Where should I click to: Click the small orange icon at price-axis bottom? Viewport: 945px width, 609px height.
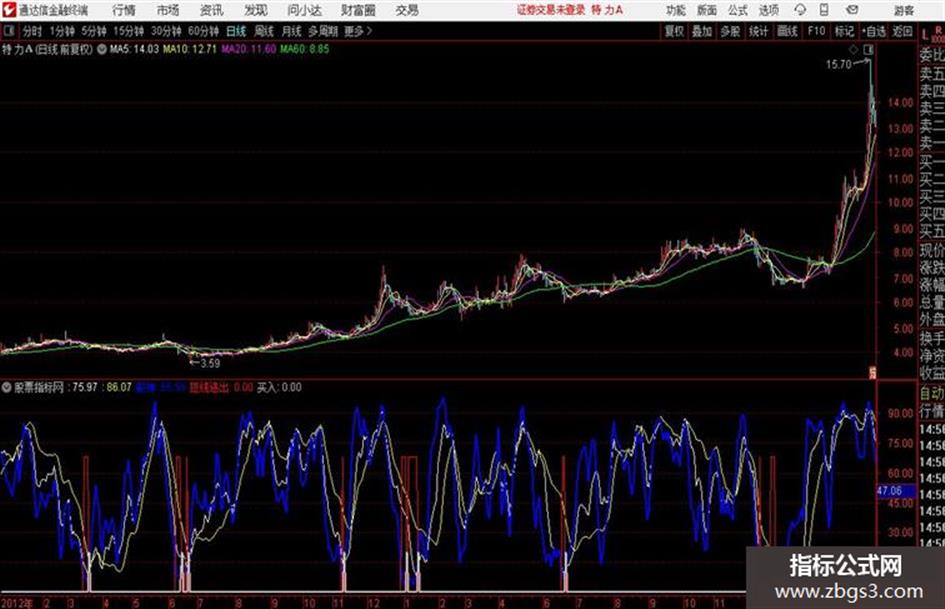click(871, 372)
